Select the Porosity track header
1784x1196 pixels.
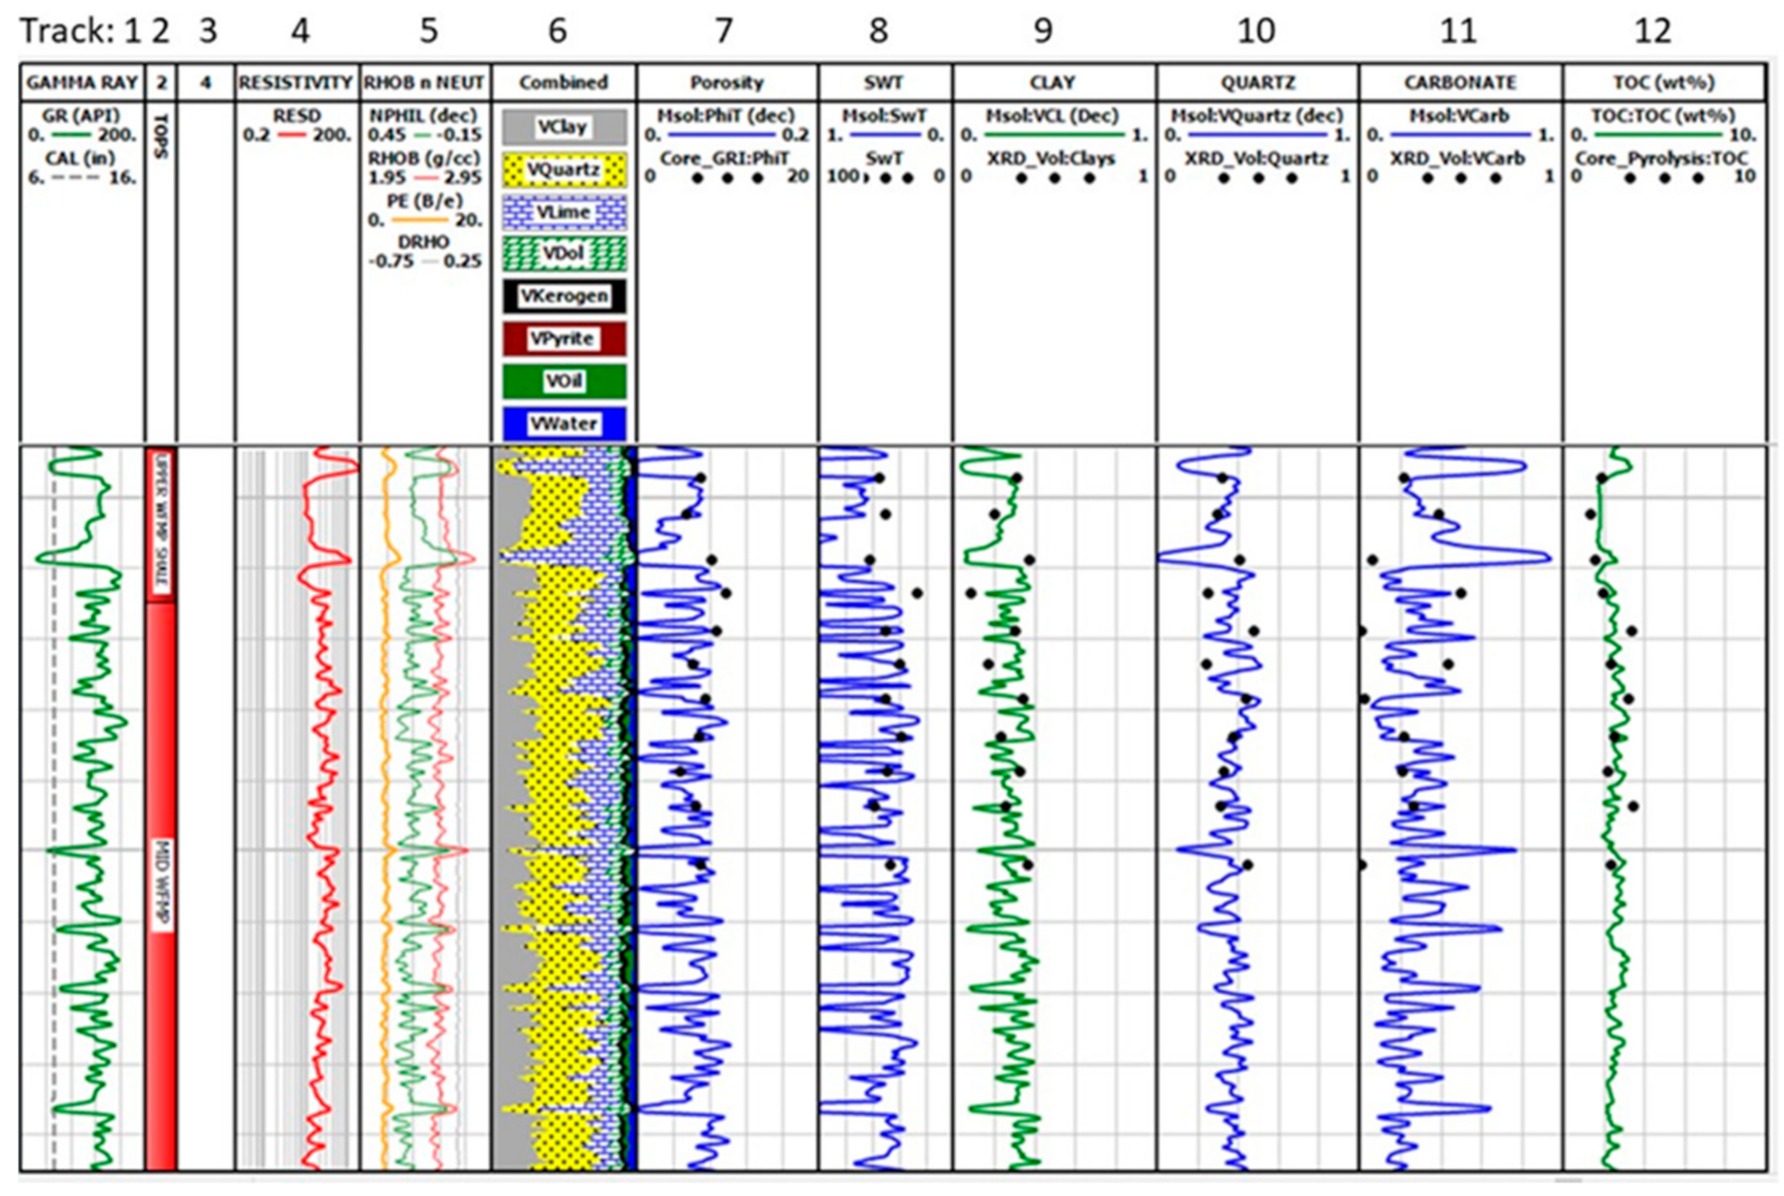click(x=726, y=82)
